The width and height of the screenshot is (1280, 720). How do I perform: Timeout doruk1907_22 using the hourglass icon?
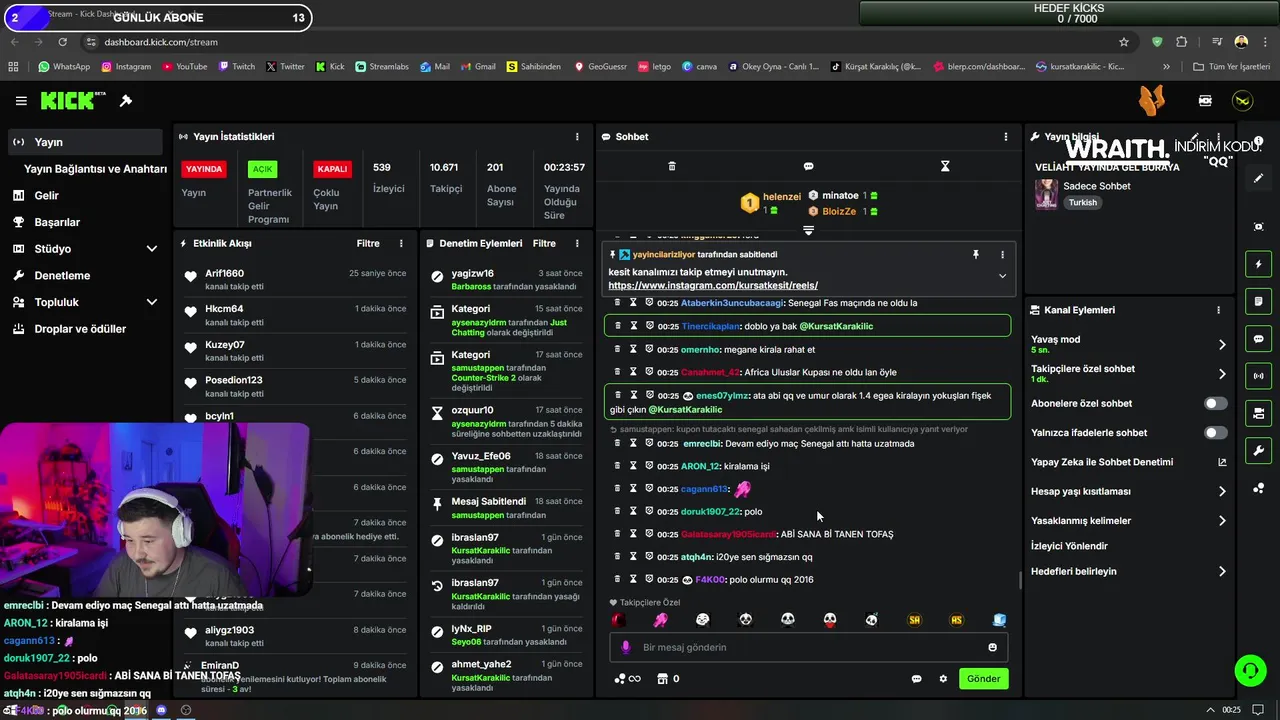coord(633,511)
